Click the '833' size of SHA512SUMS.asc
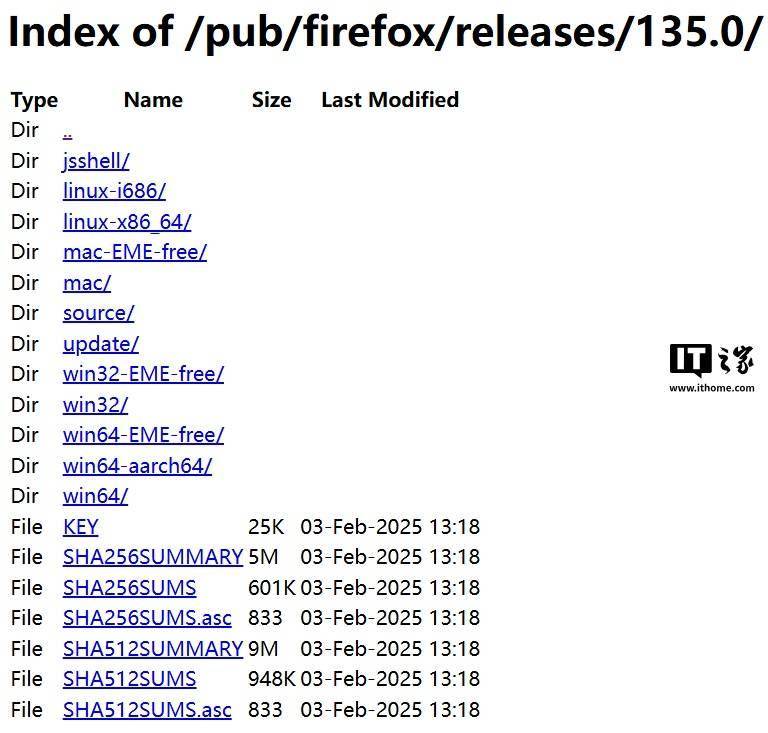768x733 pixels. pyautogui.click(x=265, y=710)
